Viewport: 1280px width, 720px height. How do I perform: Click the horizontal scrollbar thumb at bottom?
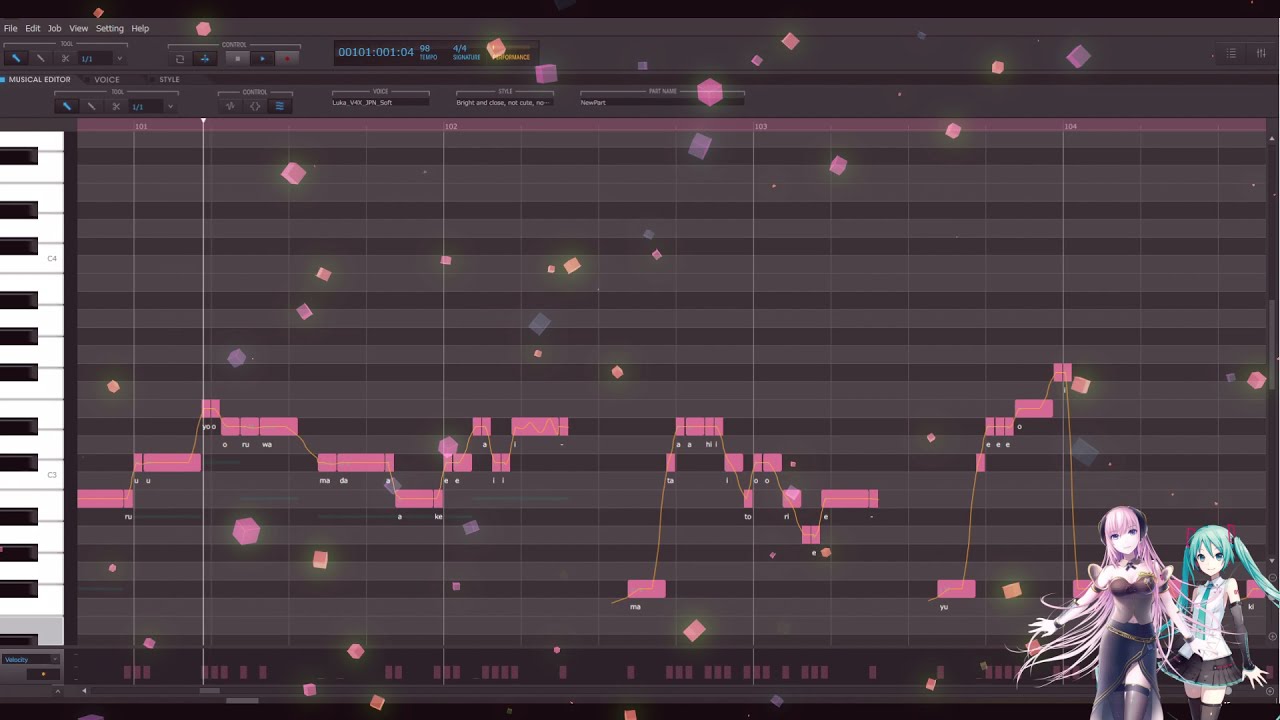click(209, 690)
